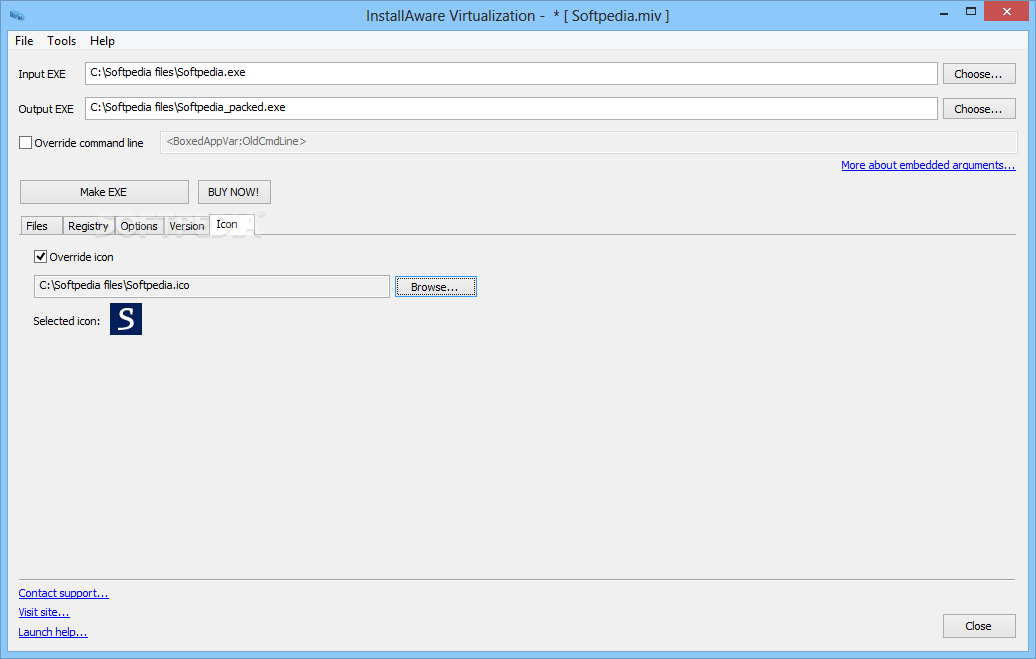Enable the Override command line checkbox
The image size is (1036, 659).
(26, 143)
